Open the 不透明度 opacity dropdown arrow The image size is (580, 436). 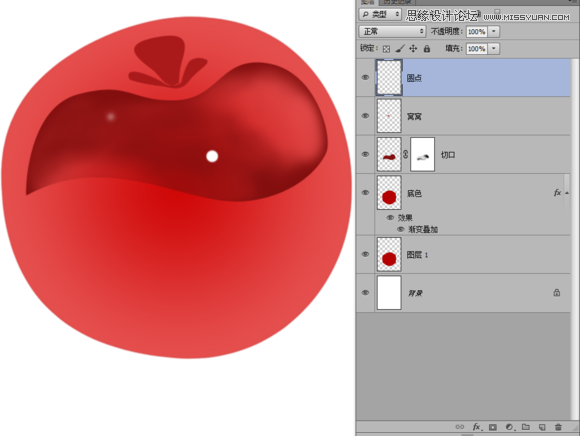(494, 31)
